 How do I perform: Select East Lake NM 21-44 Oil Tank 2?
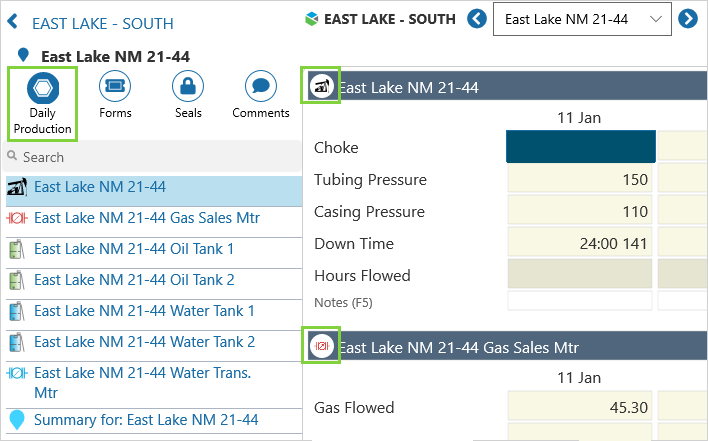[x=134, y=280]
